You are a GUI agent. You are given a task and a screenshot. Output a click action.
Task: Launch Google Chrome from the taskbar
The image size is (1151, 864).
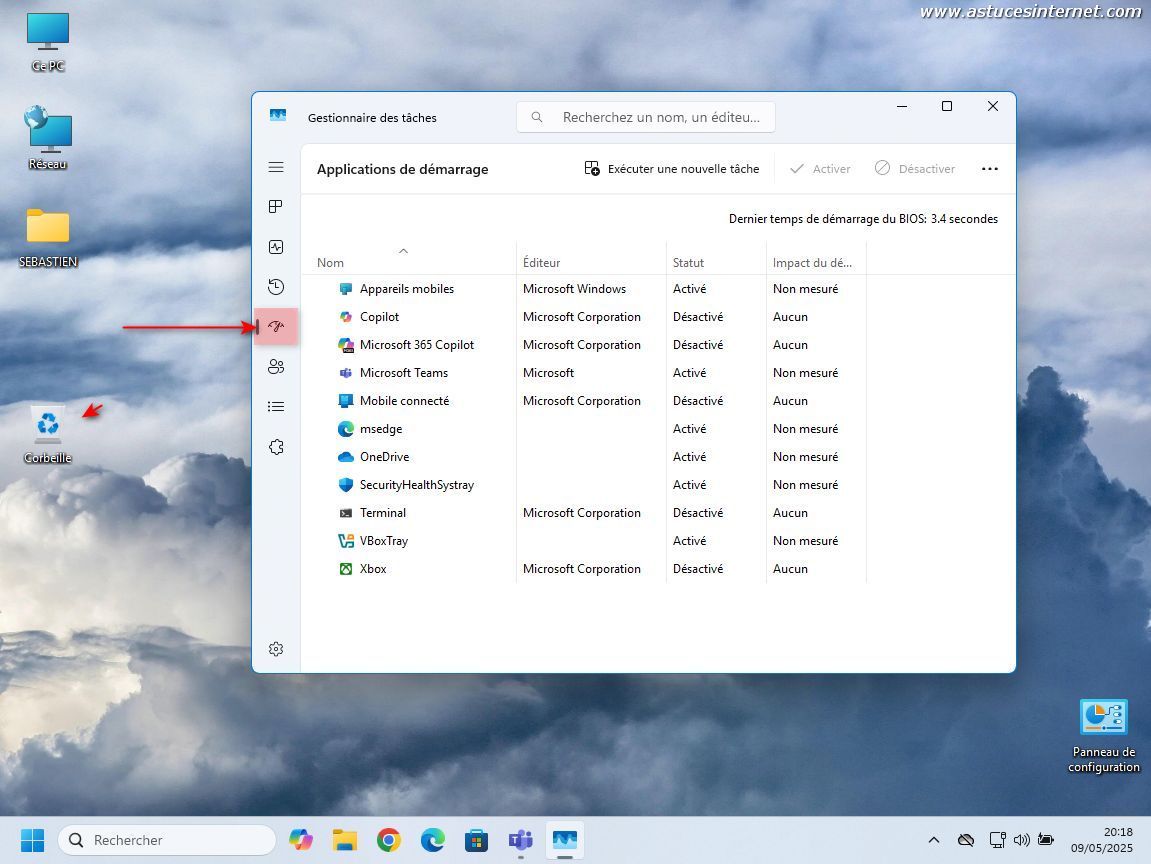pyautogui.click(x=389, y=839)
